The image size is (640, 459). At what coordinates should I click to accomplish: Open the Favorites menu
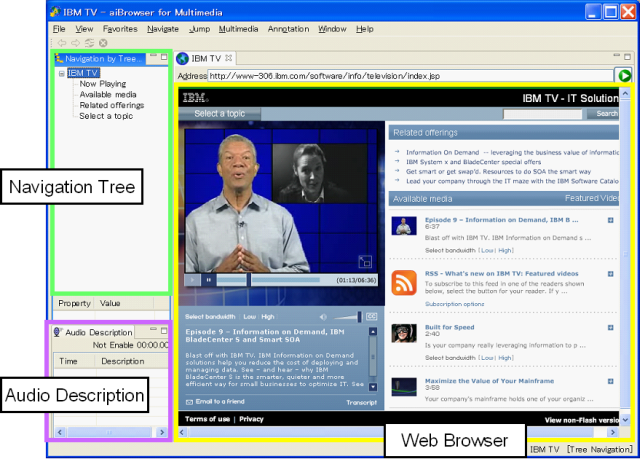[120, 29]
